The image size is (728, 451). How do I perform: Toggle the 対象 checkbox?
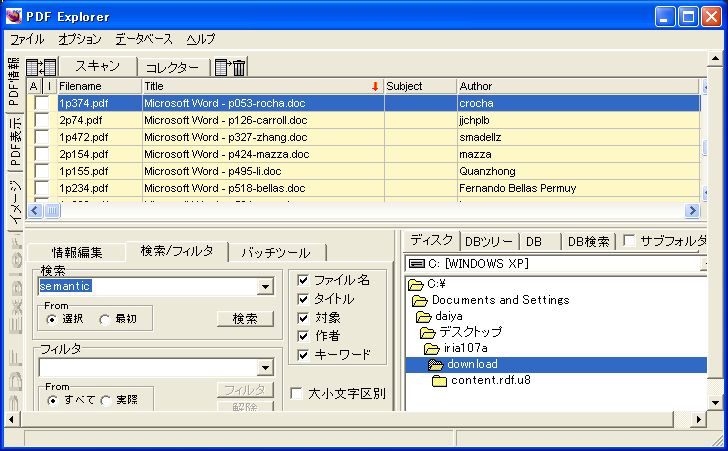coord(303,318)
